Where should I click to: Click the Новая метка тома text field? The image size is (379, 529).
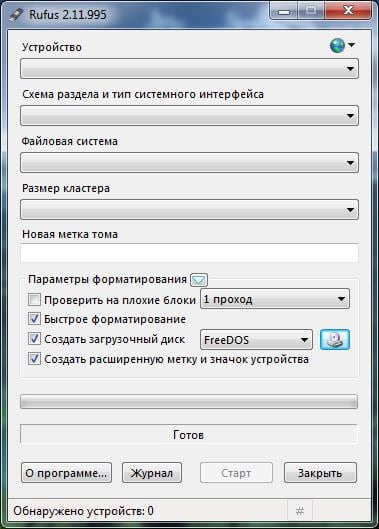pyautogui.click(x=189, y=253)
